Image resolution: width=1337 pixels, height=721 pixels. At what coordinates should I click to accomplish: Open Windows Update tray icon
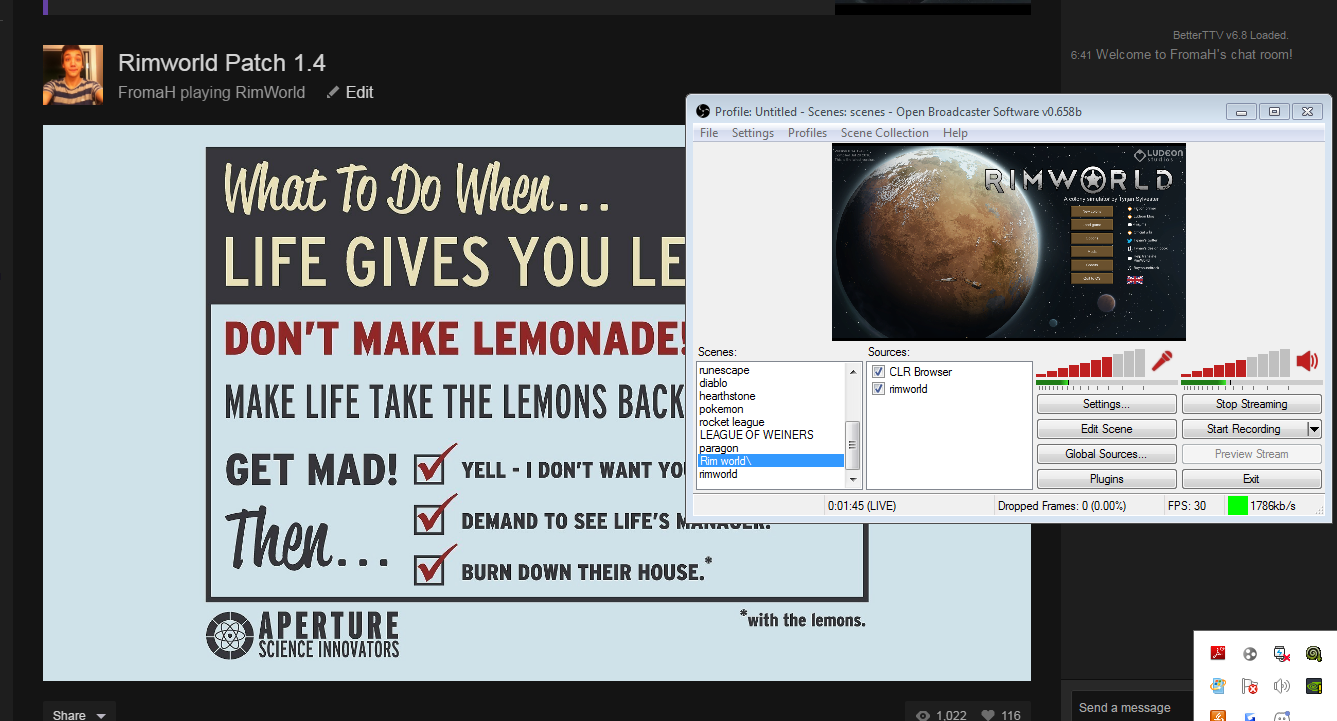[x=1218, y=686]
